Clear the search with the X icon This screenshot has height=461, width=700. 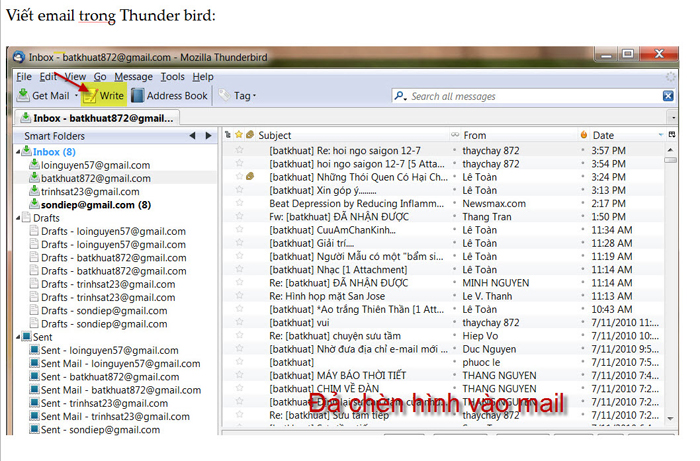pyautogui.click(x=668, y=96)
